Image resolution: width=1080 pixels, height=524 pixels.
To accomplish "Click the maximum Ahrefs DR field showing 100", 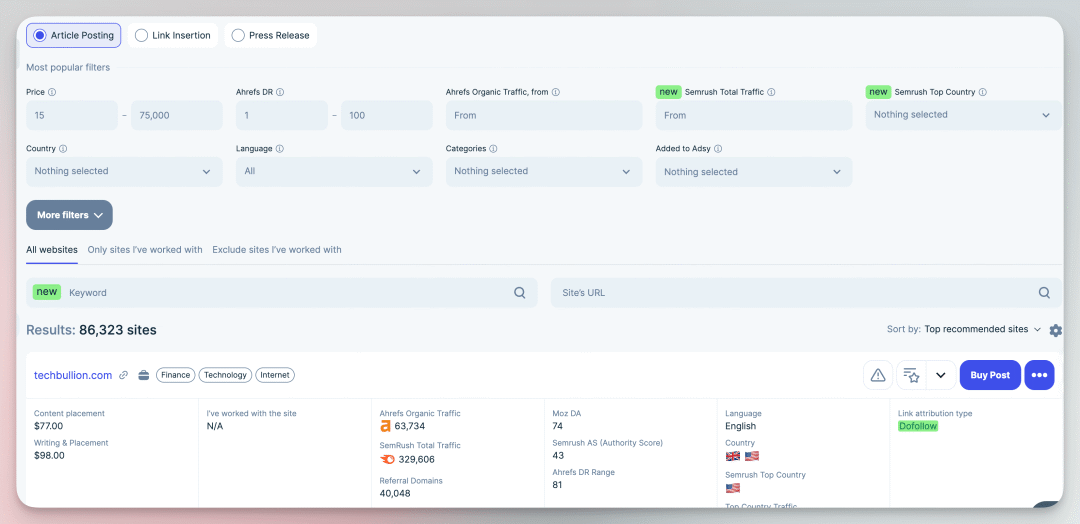I will [387, 116].
